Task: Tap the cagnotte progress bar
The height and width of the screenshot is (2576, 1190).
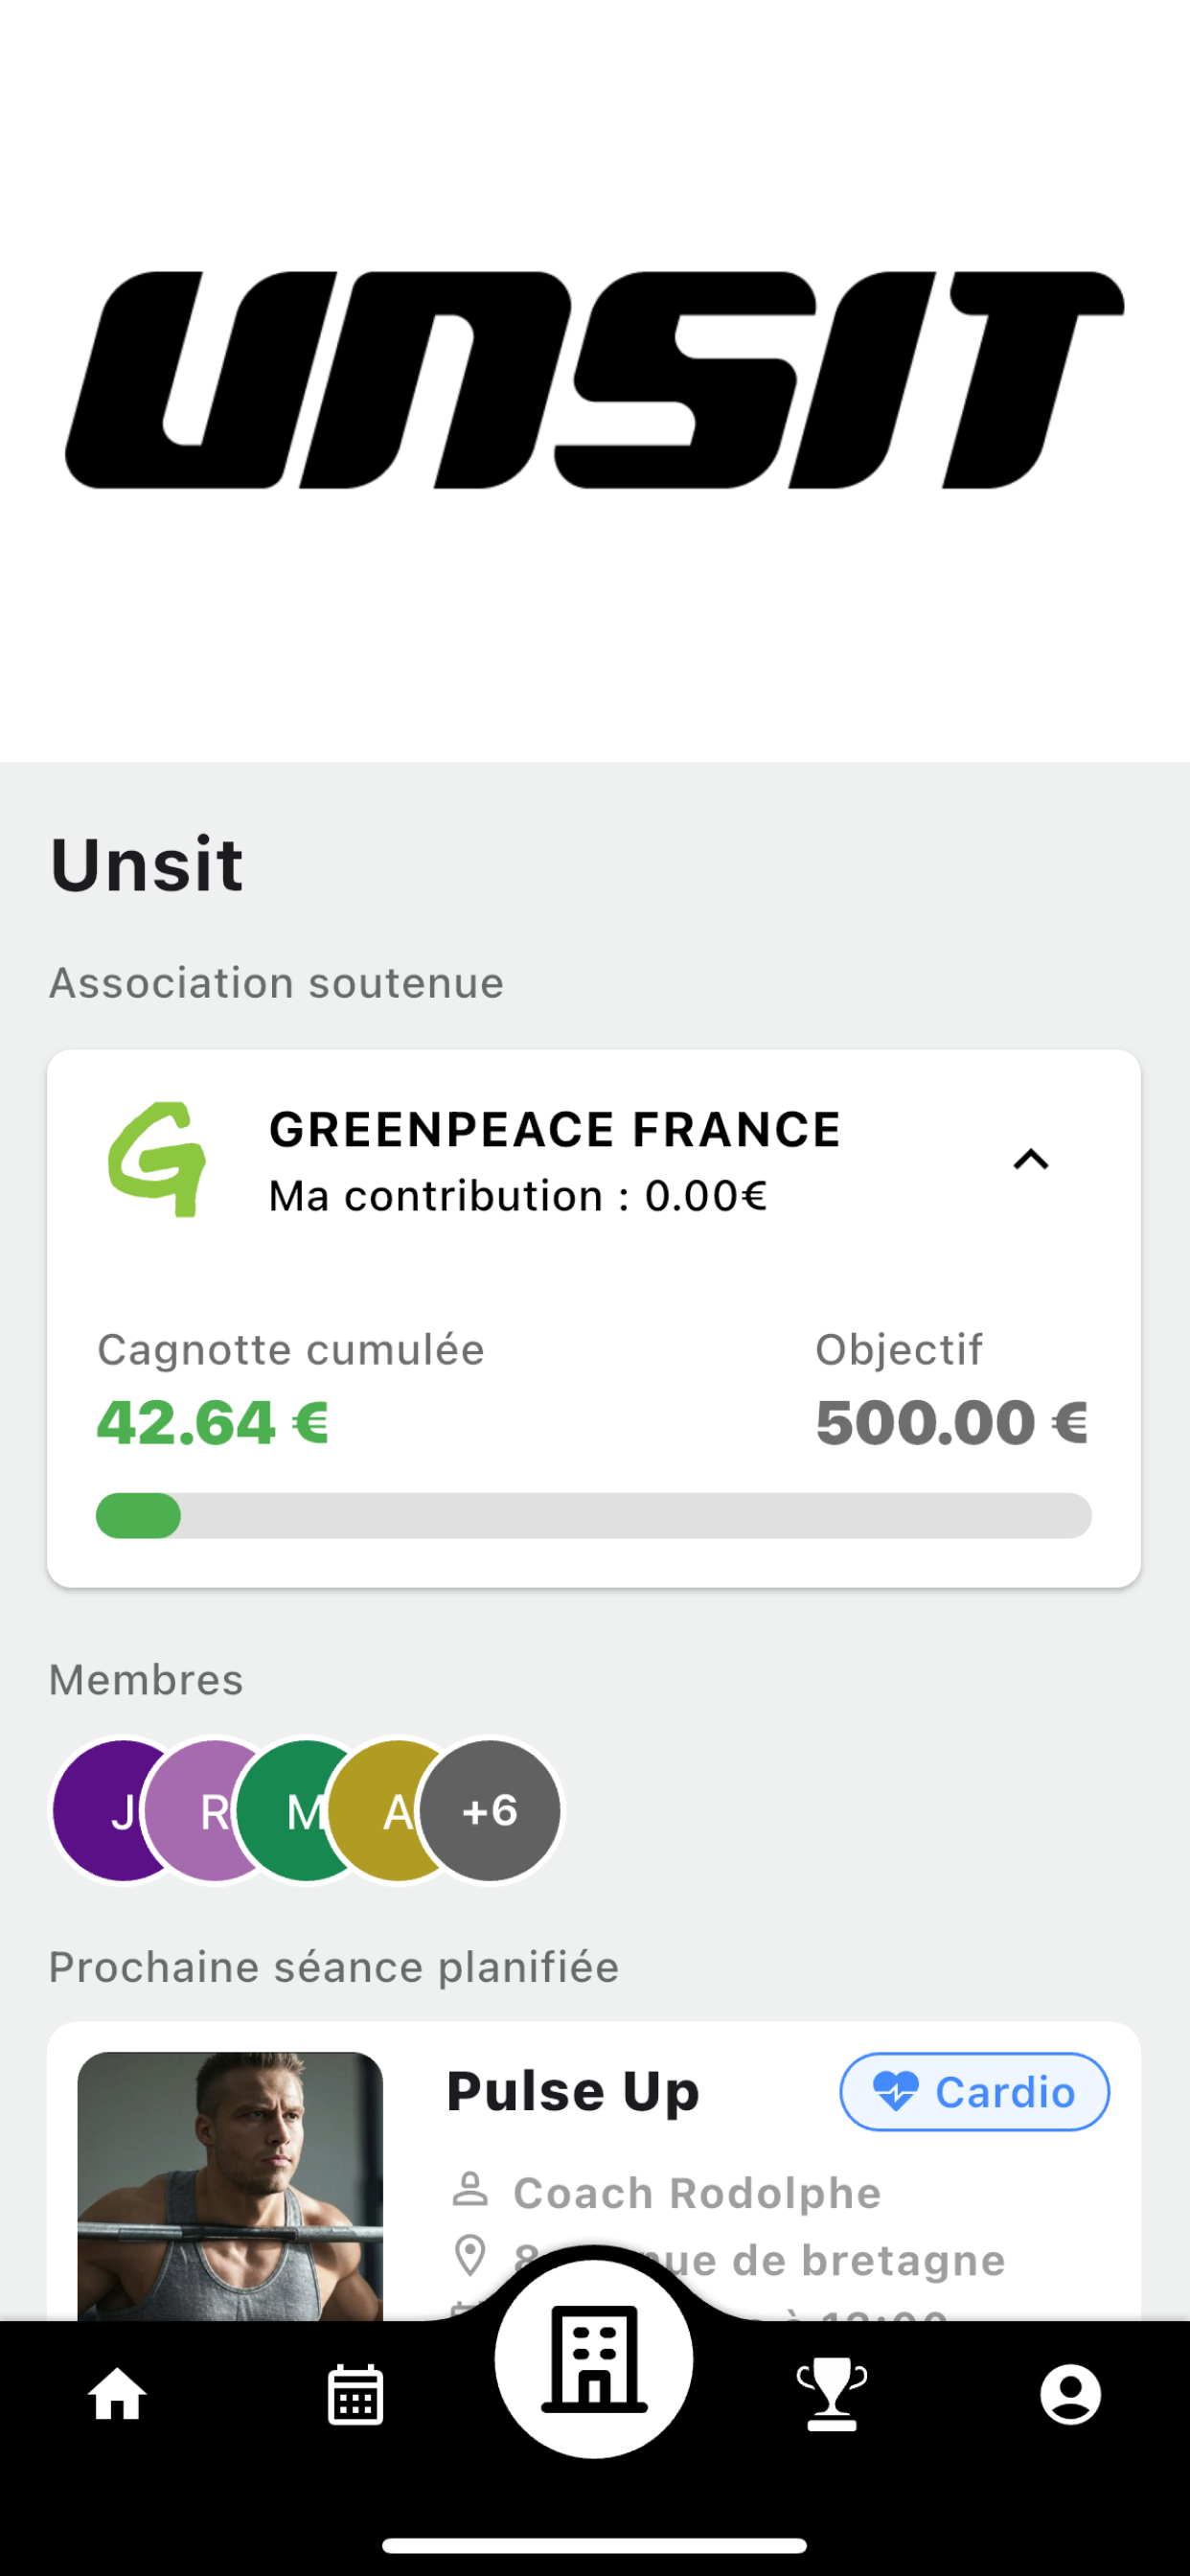Action: pos(594,1516)
